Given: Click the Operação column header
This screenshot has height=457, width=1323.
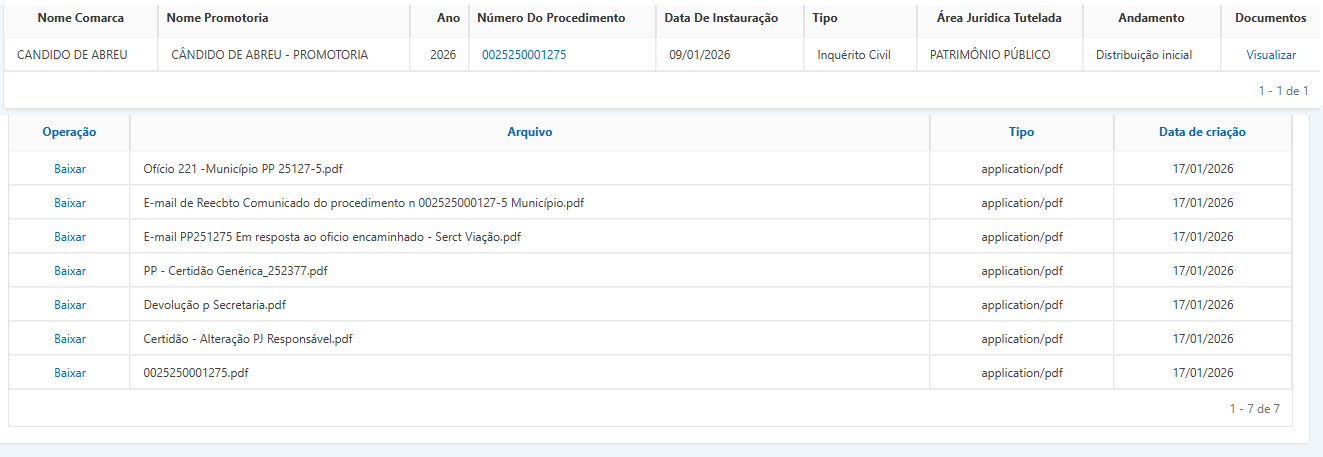Looking at the screenshot, I should click(69, 132).
